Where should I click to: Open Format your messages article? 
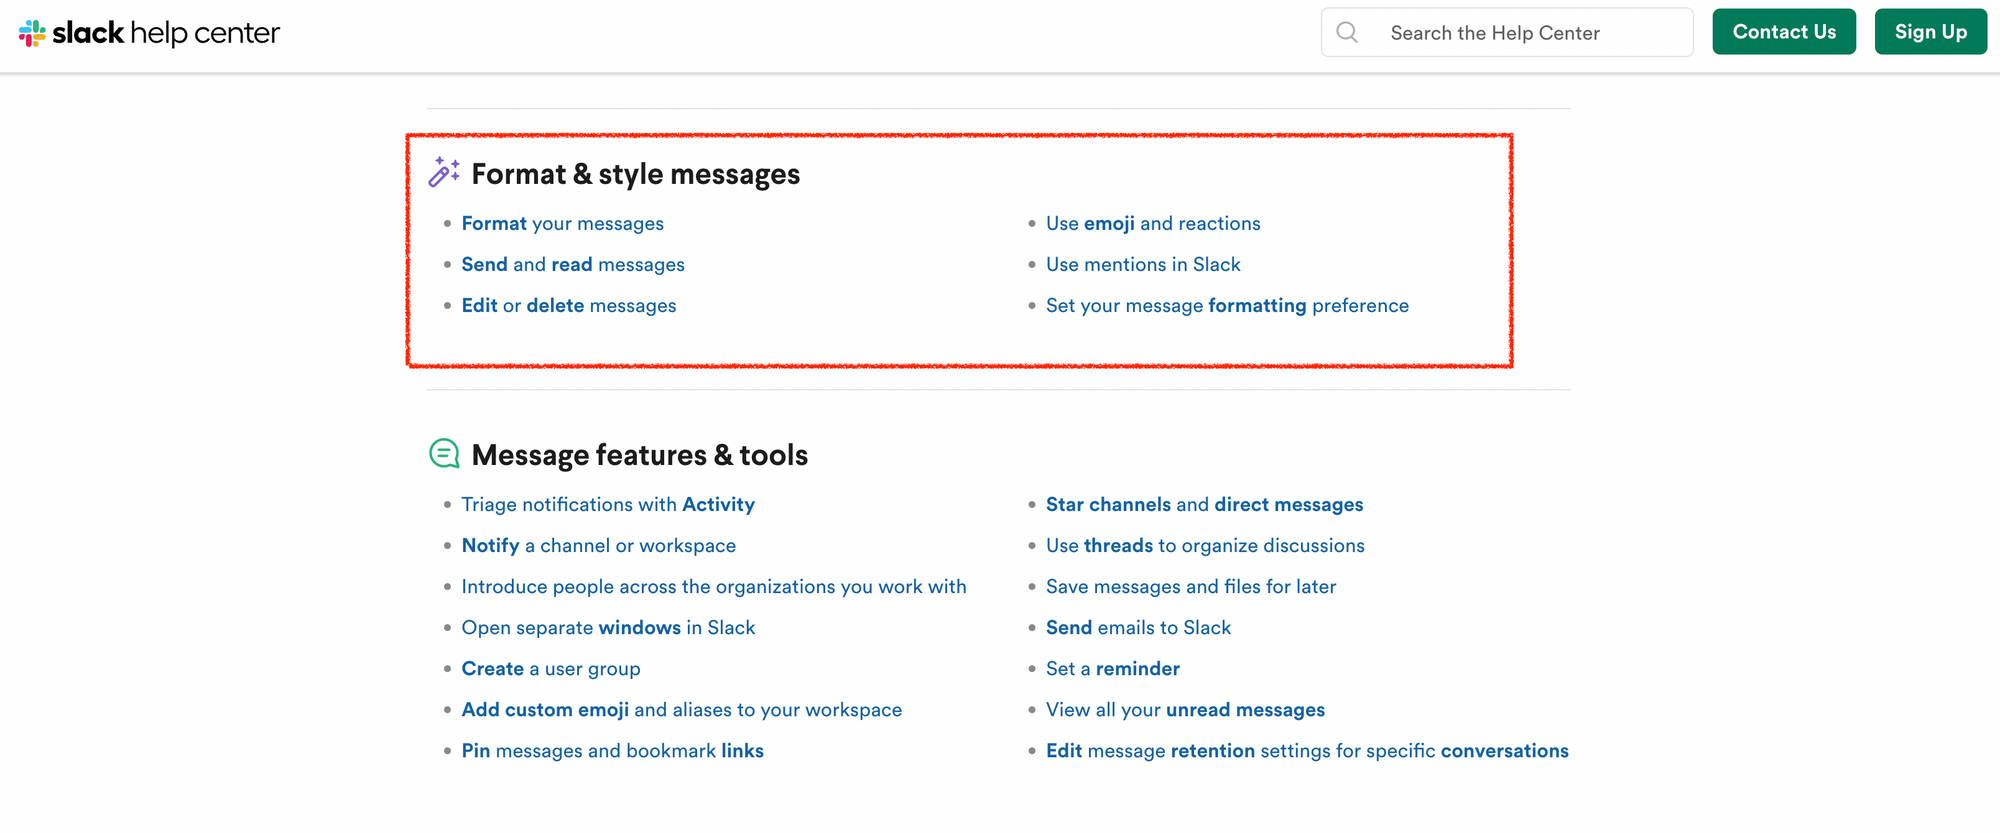coord(562,223)
